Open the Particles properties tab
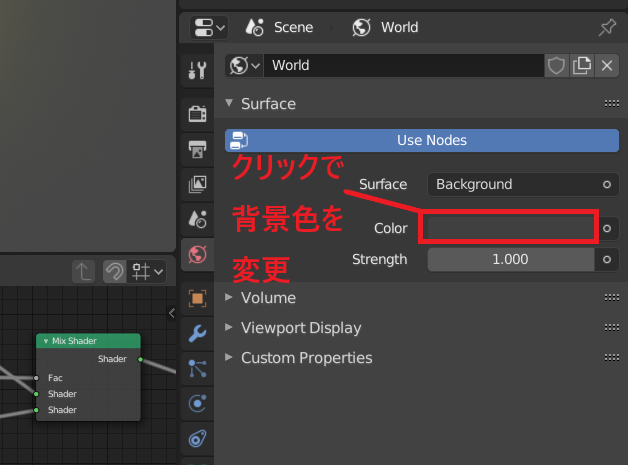The width and height of the screenshot is (628, 465). click(x=197, y=368)
